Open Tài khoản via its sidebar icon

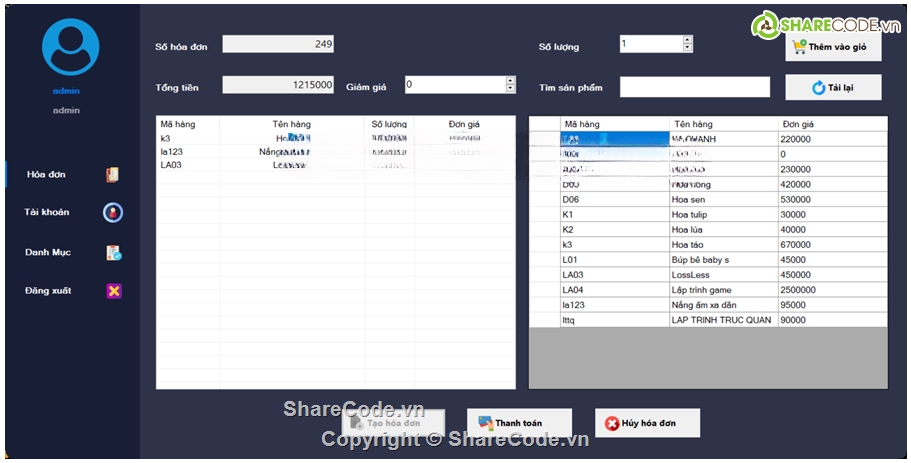[x=113, y=213]
